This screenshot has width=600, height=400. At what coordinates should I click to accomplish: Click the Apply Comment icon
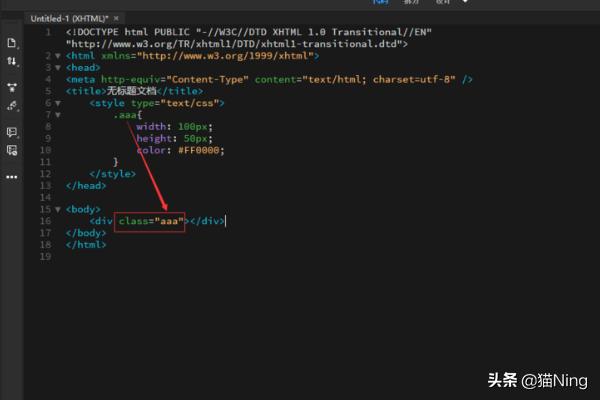coord(12,132)
